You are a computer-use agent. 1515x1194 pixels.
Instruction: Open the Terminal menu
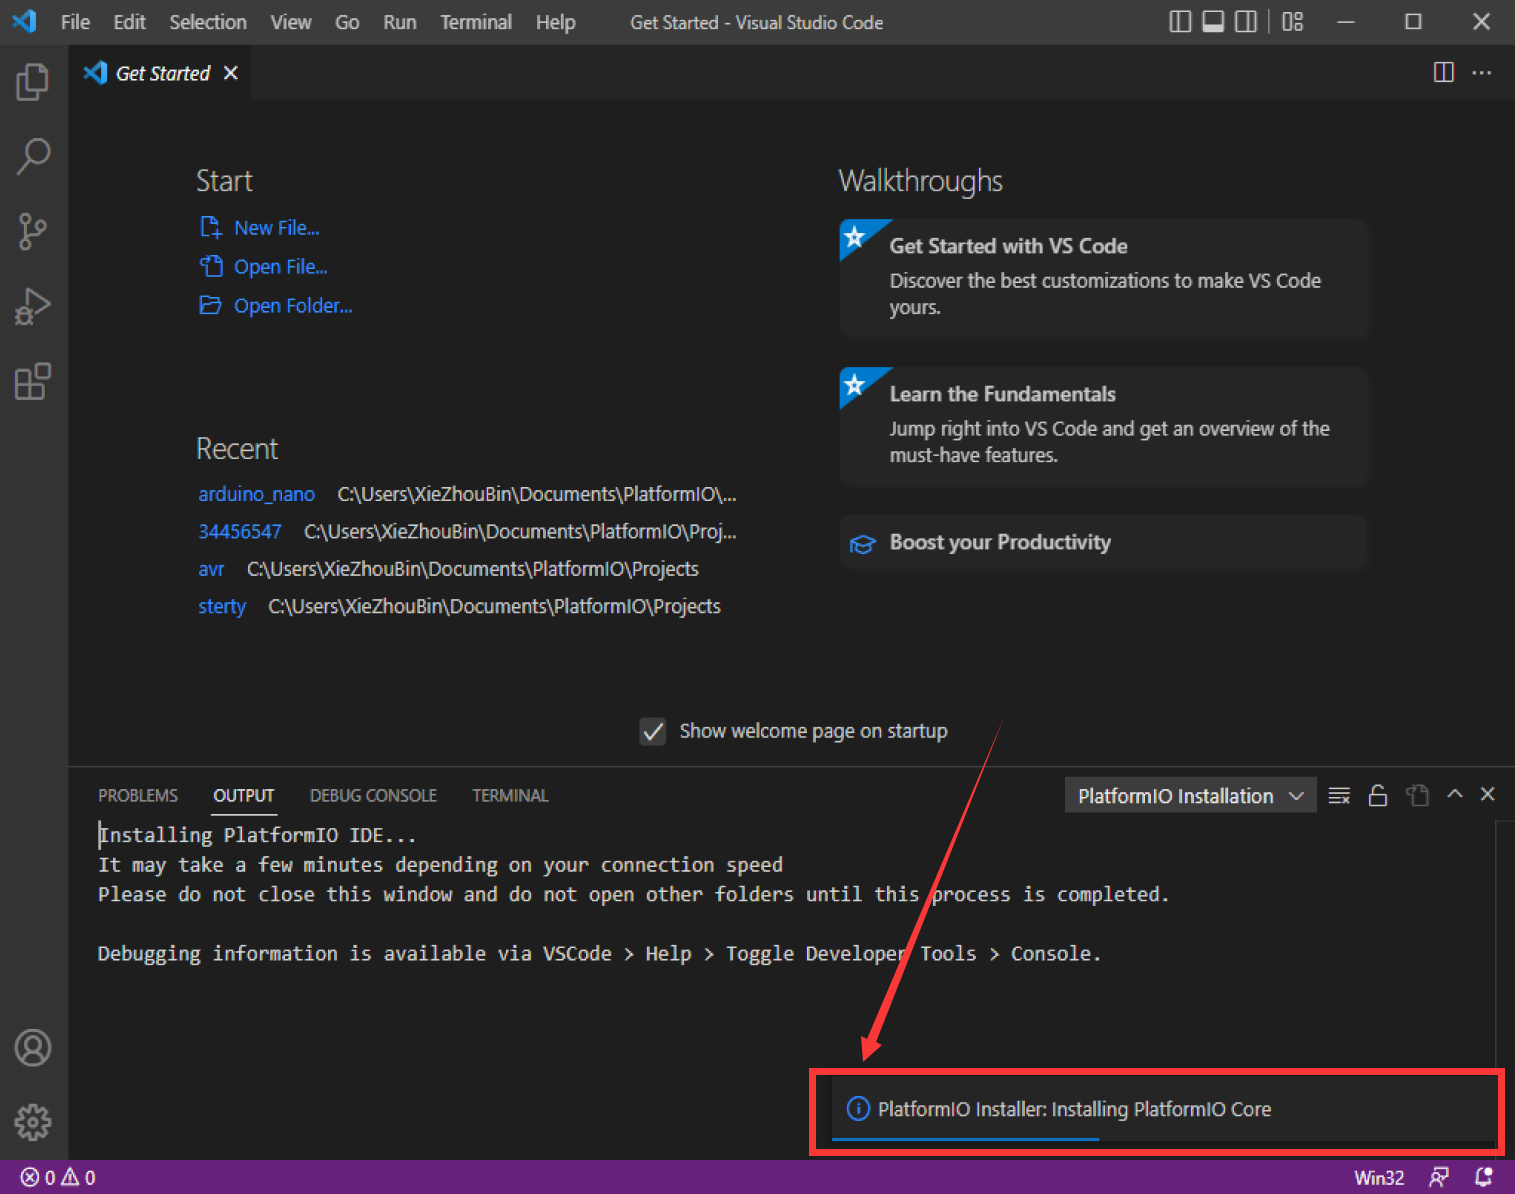pyautogui.click(x=475, y=22)
